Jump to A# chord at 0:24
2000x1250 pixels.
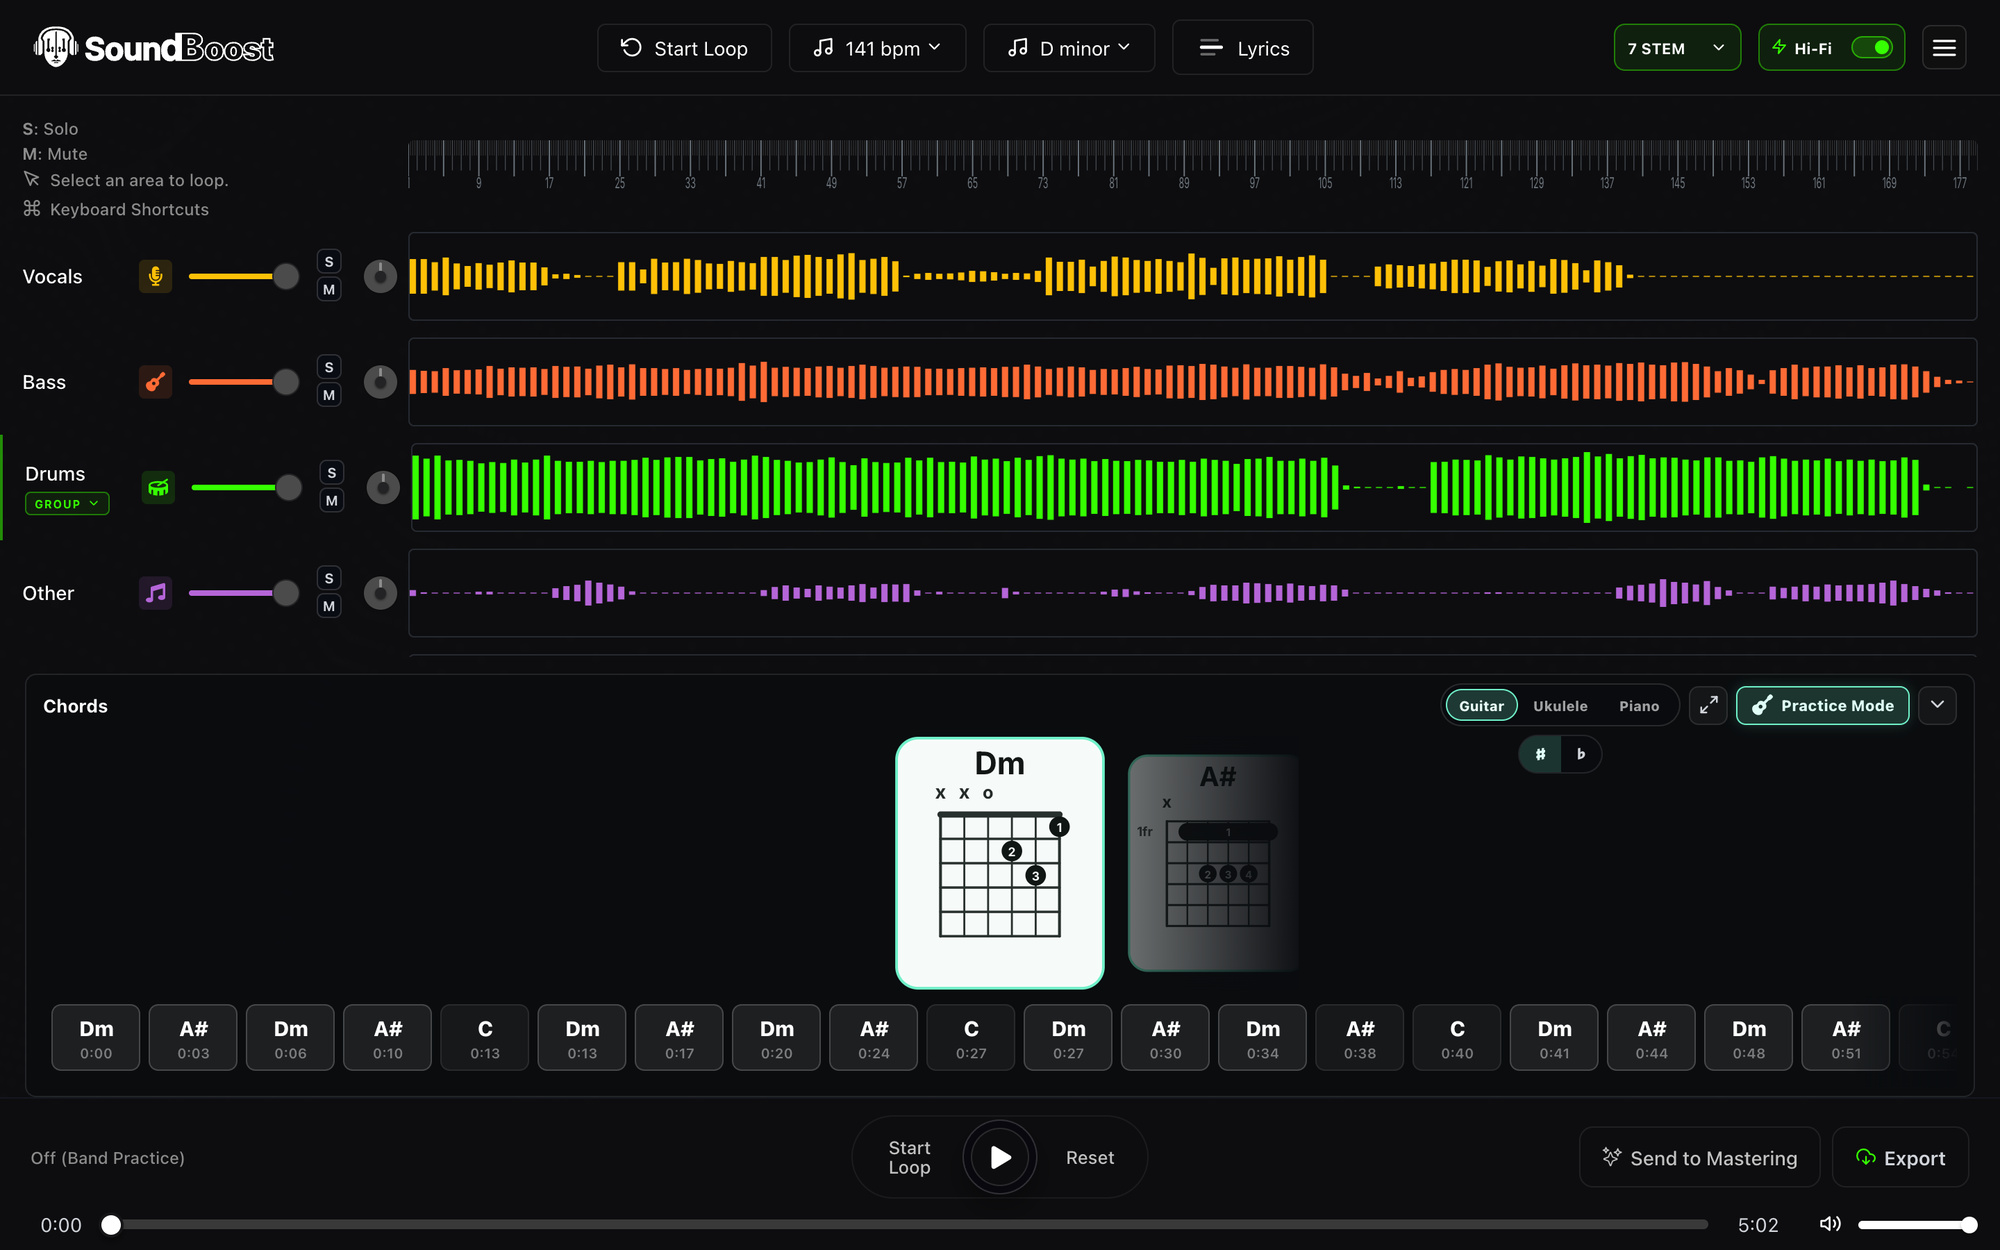click(874, 1038)
